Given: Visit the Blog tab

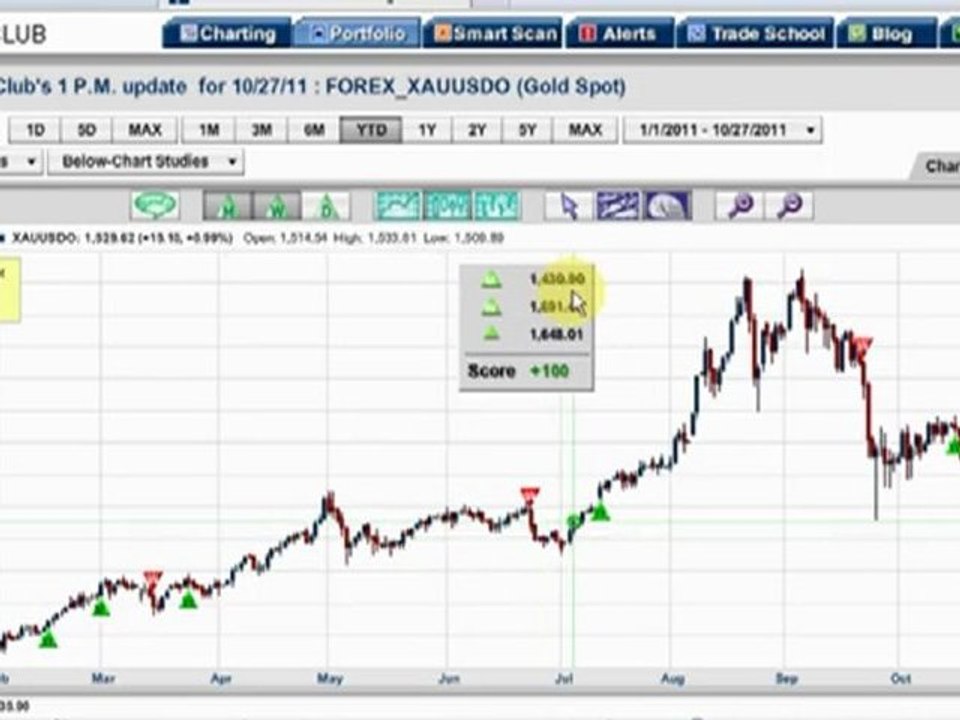Looking at the screenshot, I should pos(887,34).
